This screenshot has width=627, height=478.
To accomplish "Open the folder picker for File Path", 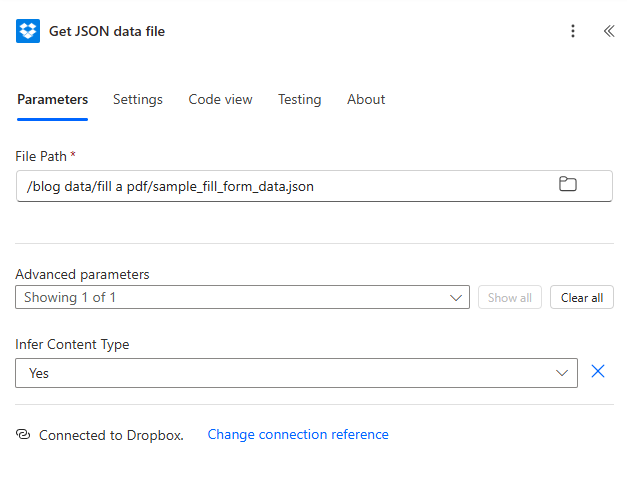I will (568, 184).
